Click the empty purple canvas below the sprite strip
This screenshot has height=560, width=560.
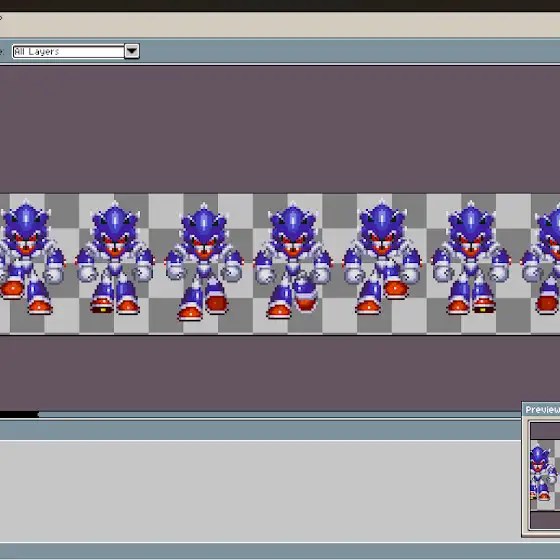[260, 373]
